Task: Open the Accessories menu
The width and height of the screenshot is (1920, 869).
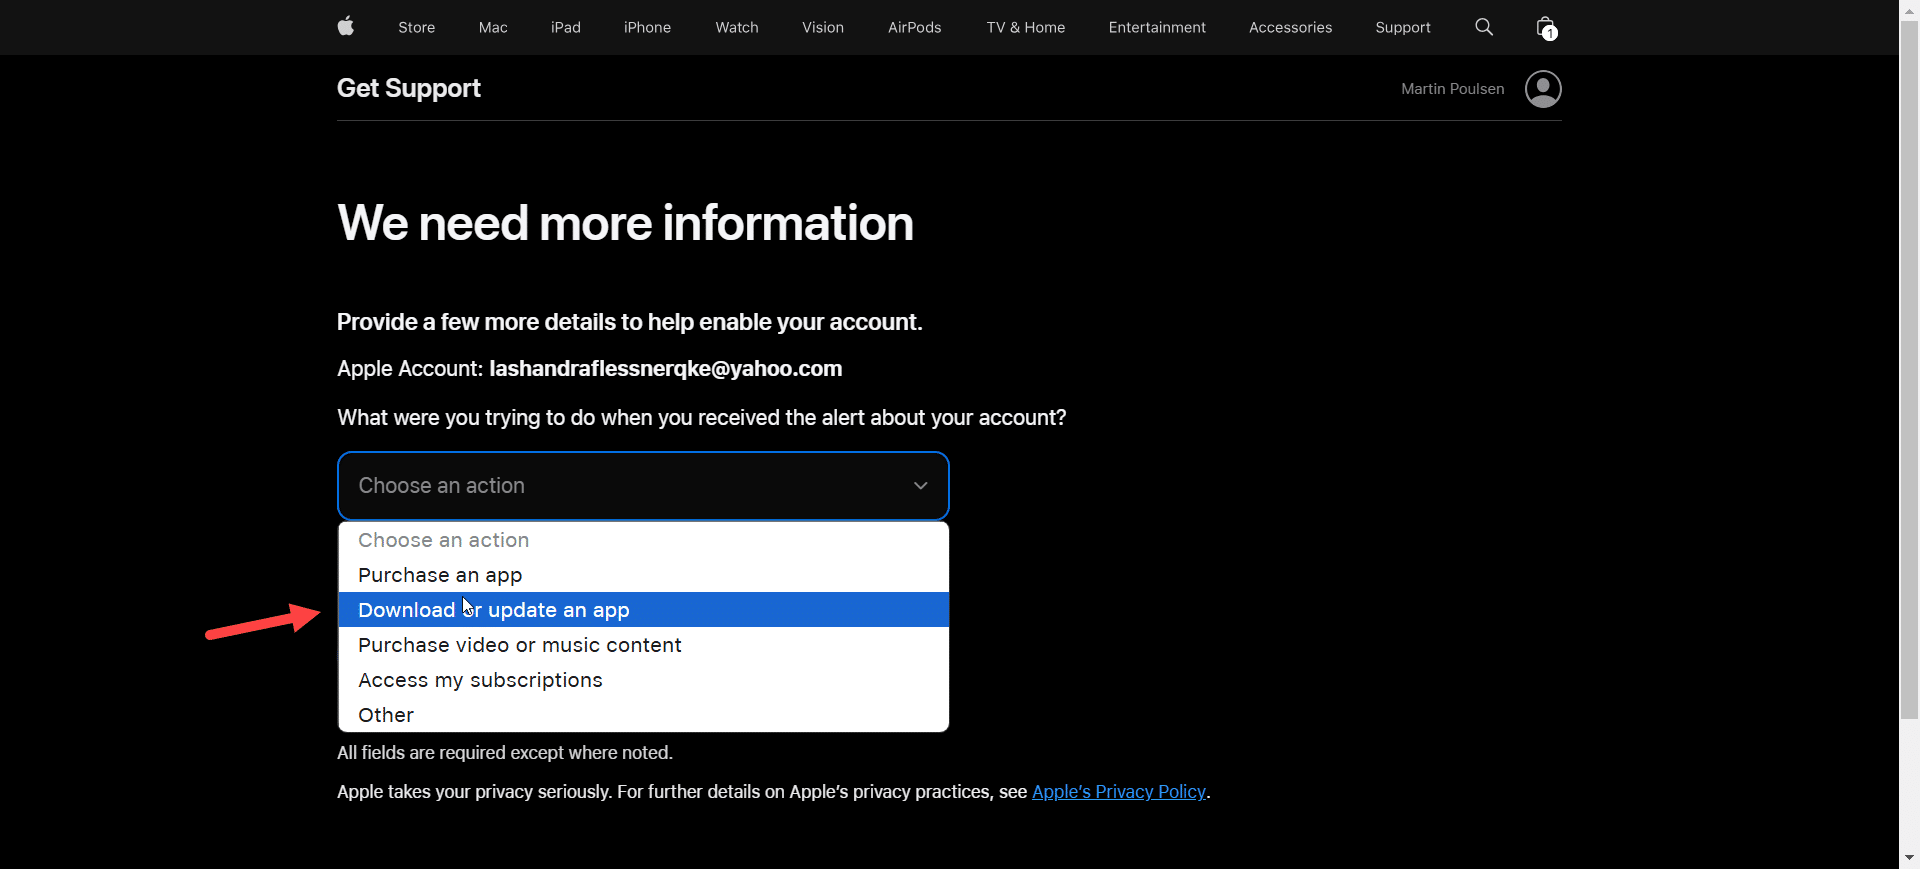Action: coord(1290,27)
